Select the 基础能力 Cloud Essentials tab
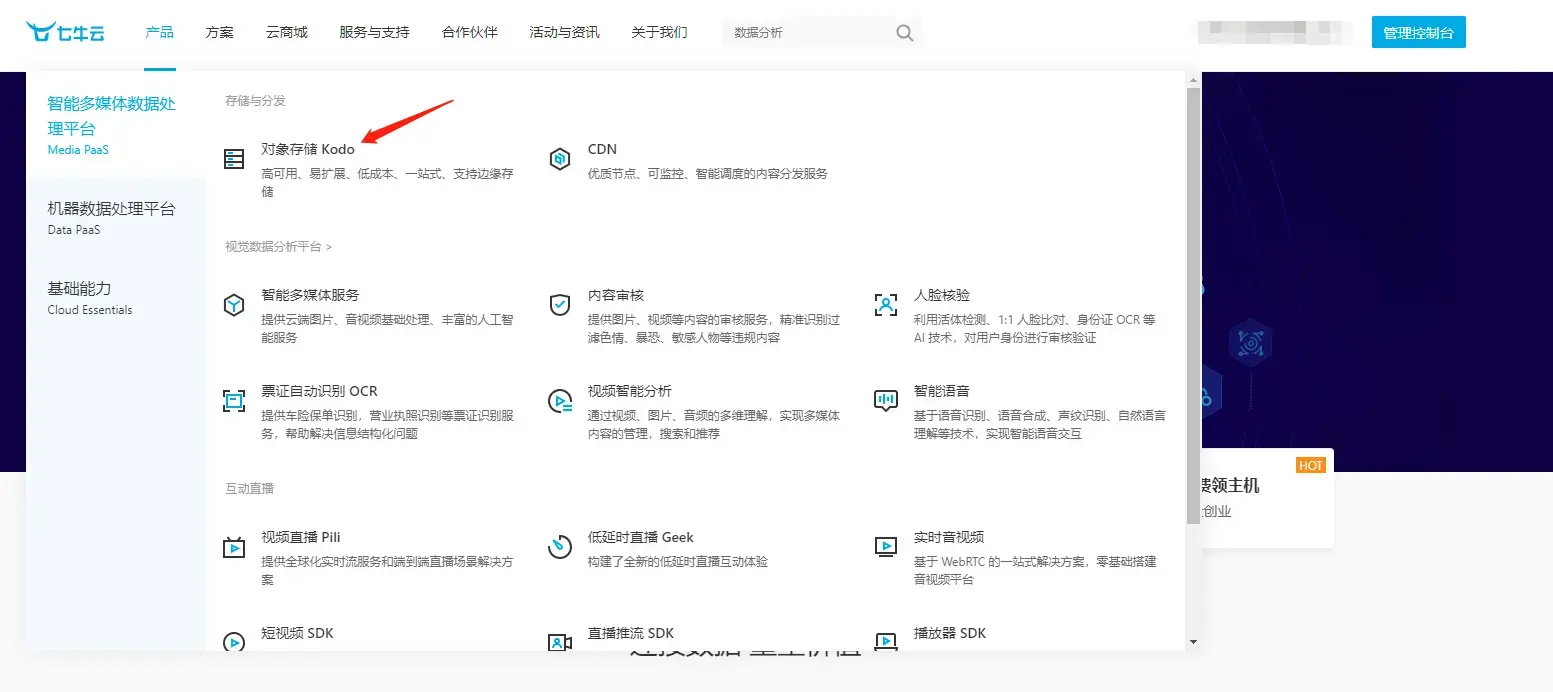The image size is (1553, 692). point(90,297)
